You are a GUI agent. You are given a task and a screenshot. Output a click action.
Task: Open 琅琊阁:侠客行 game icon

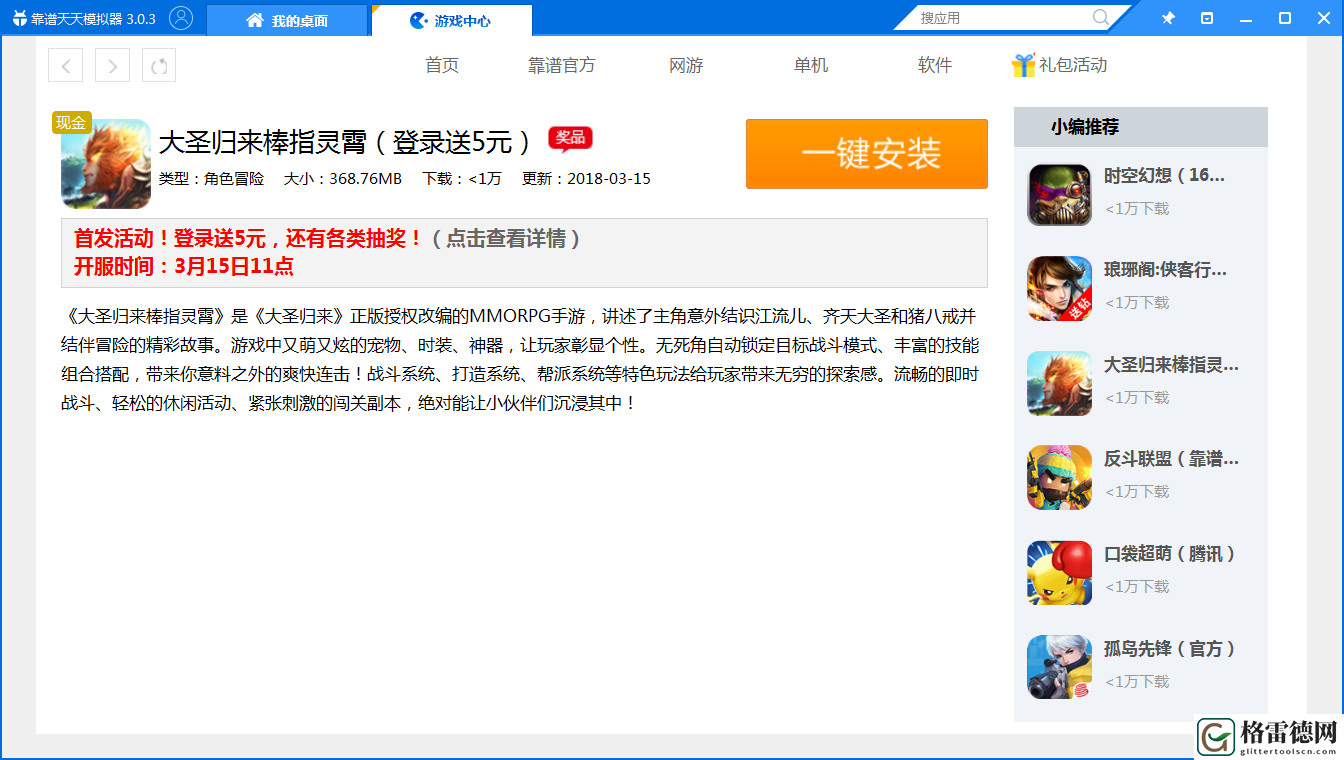(x=1059, y=289)
